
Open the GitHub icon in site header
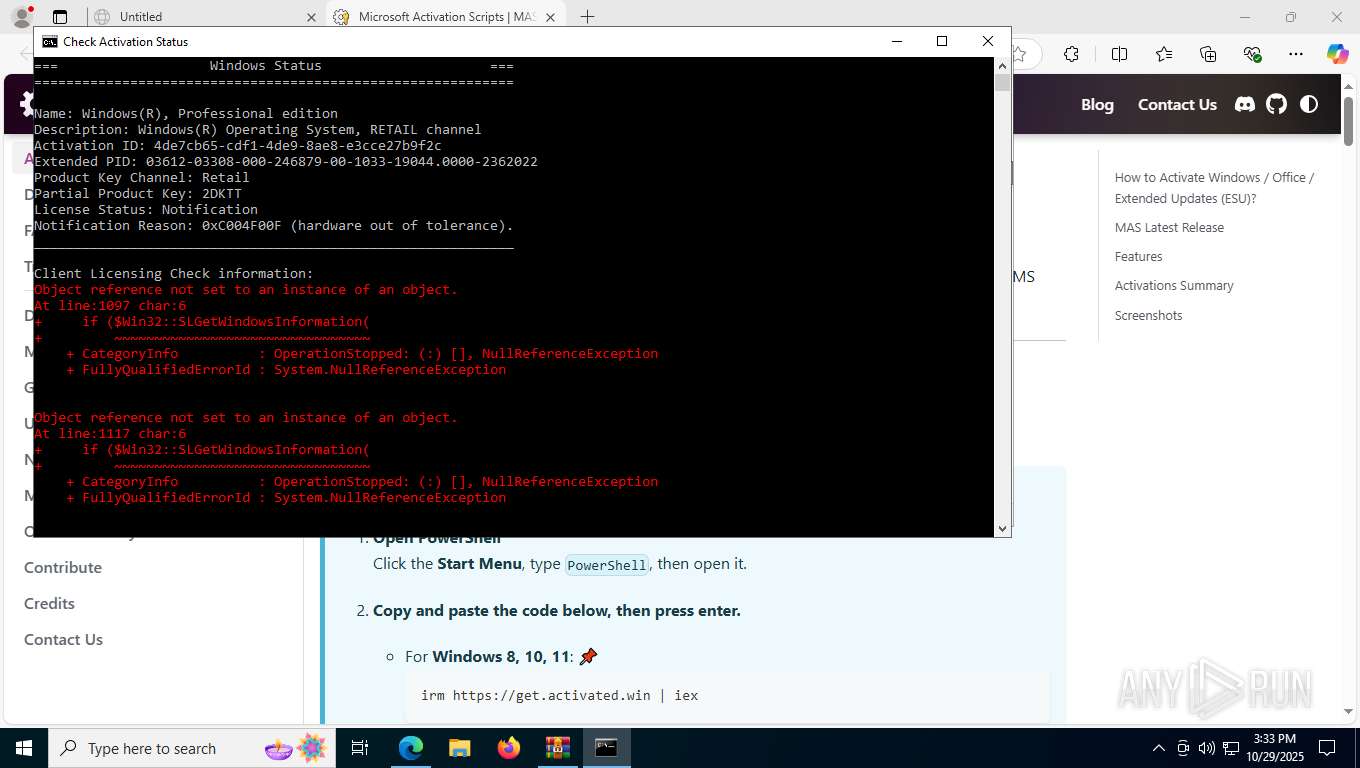1276,104
